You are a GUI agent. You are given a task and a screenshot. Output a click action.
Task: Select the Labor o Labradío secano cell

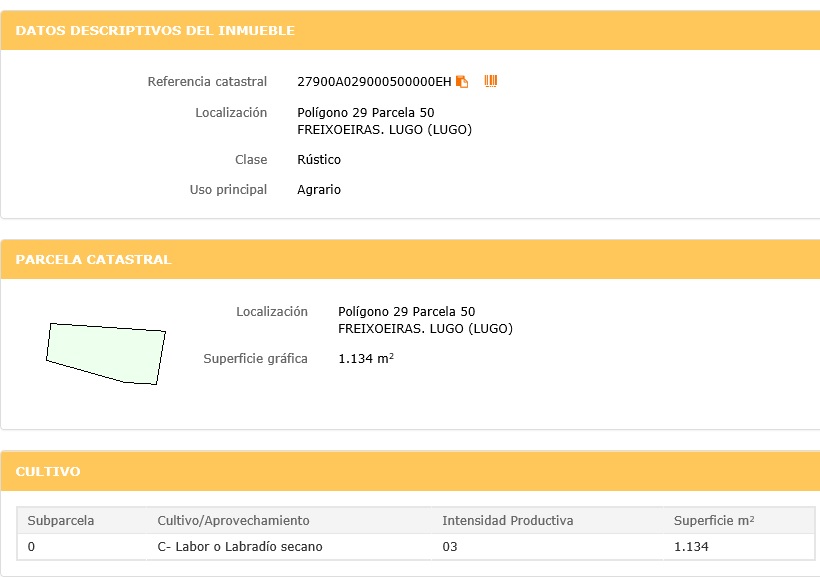click(240, 547)
